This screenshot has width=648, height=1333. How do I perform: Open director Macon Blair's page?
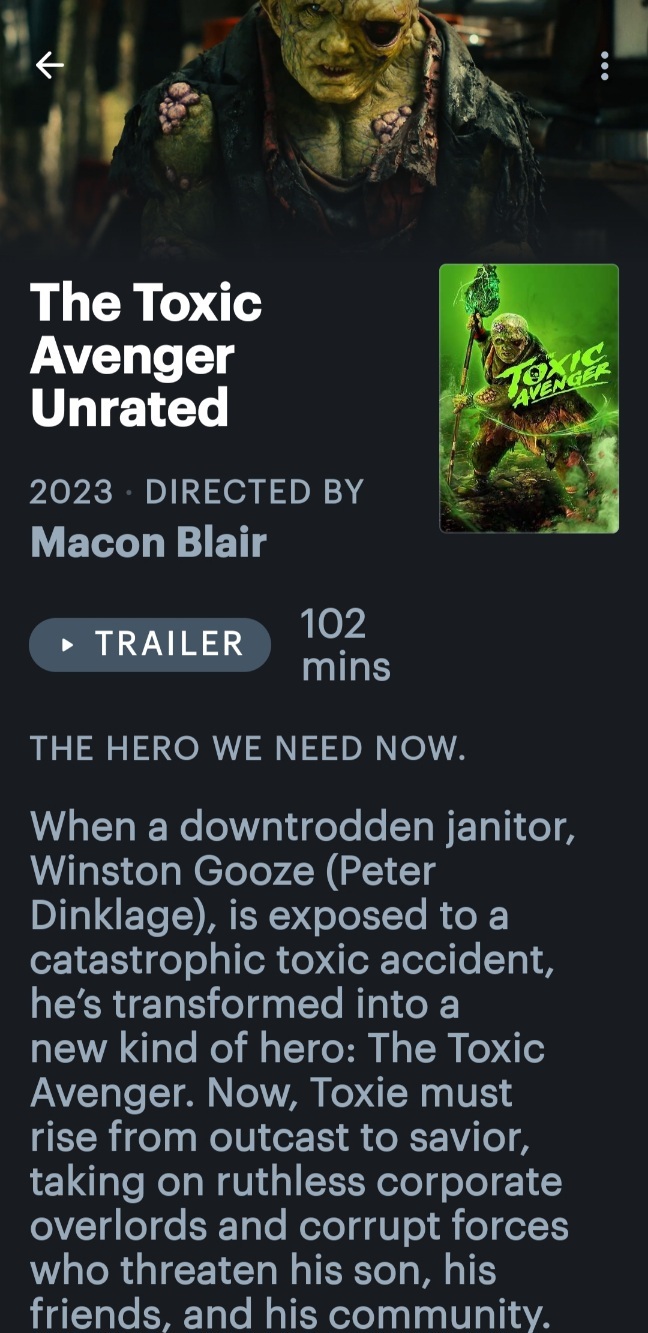click(148, 542)
